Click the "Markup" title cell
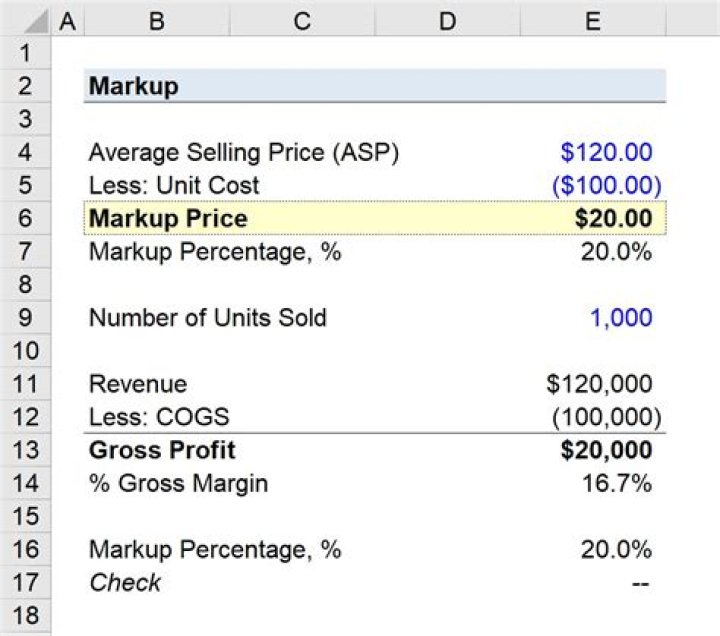 tap(134, 86)
